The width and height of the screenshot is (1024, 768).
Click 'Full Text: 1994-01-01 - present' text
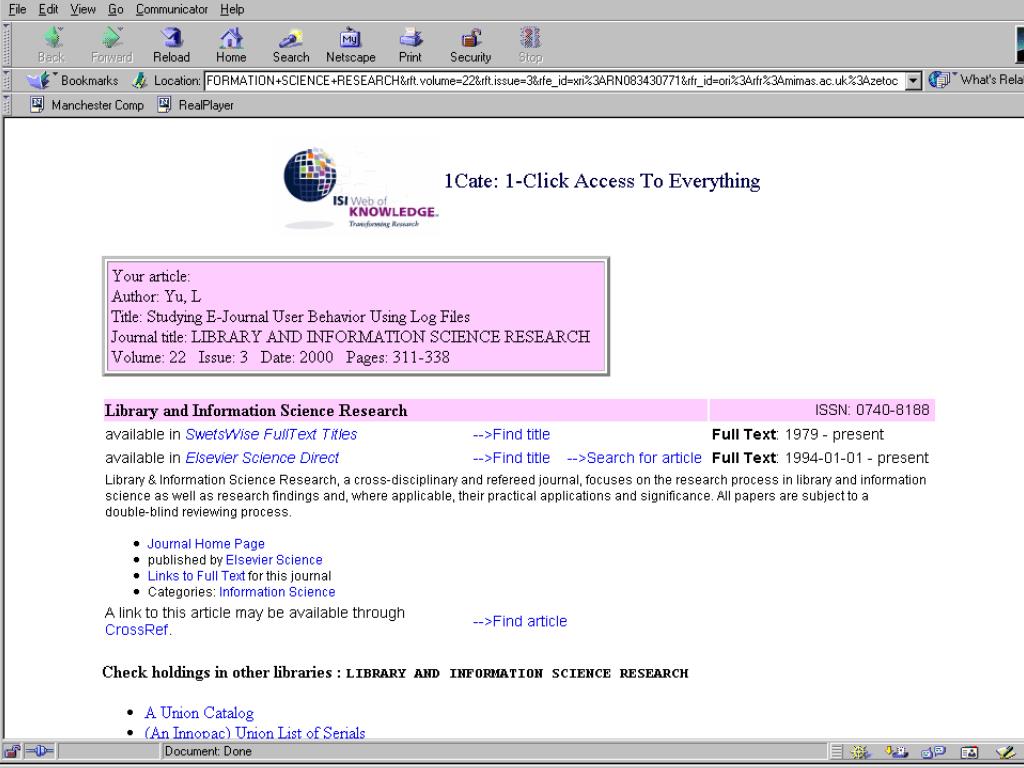point(820,458)
